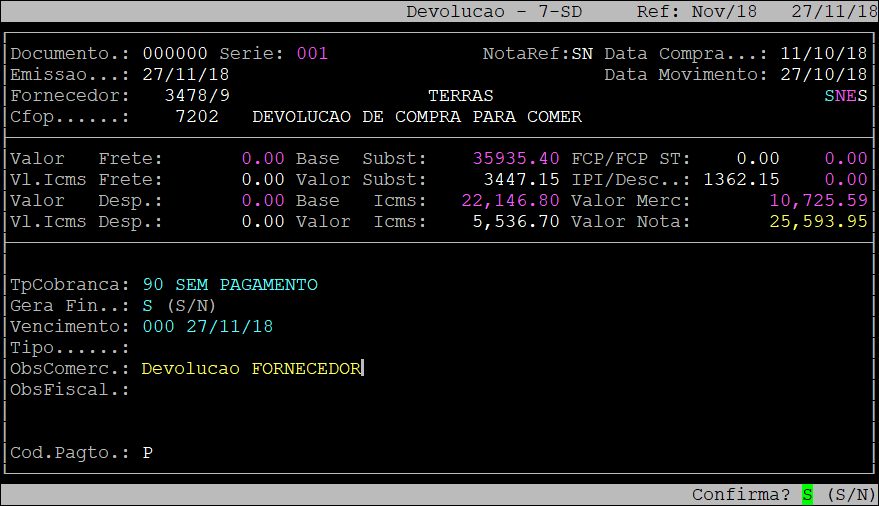
Task: Click the Cod.Pagto. P value
Action: tap(147, 453)
